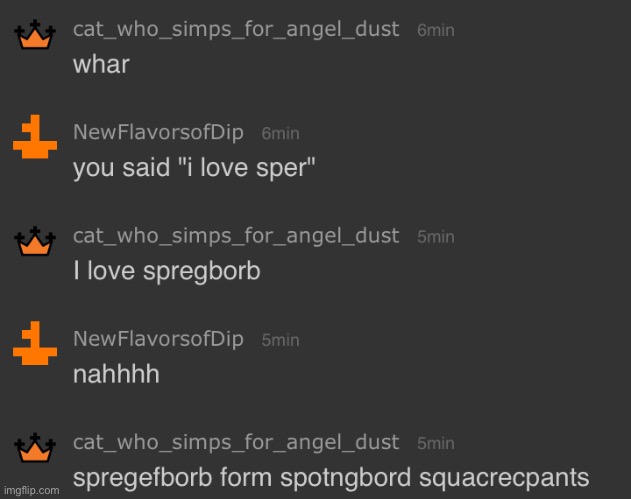
Task: Click the 5min timestamp above "spregefborb form" message
Action: tap(436, 443)
